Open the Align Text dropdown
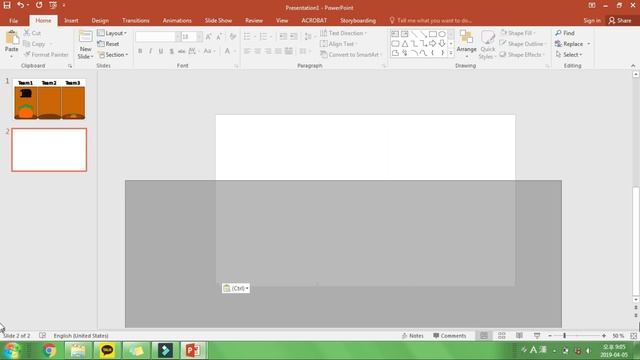This screenshot has height=360, width=640. click(338, 44)
